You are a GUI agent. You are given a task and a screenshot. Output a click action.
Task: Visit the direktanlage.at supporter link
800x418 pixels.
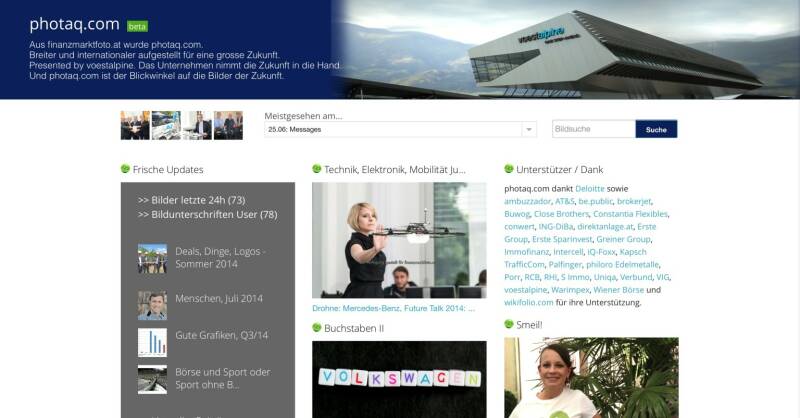click(605, 227)
